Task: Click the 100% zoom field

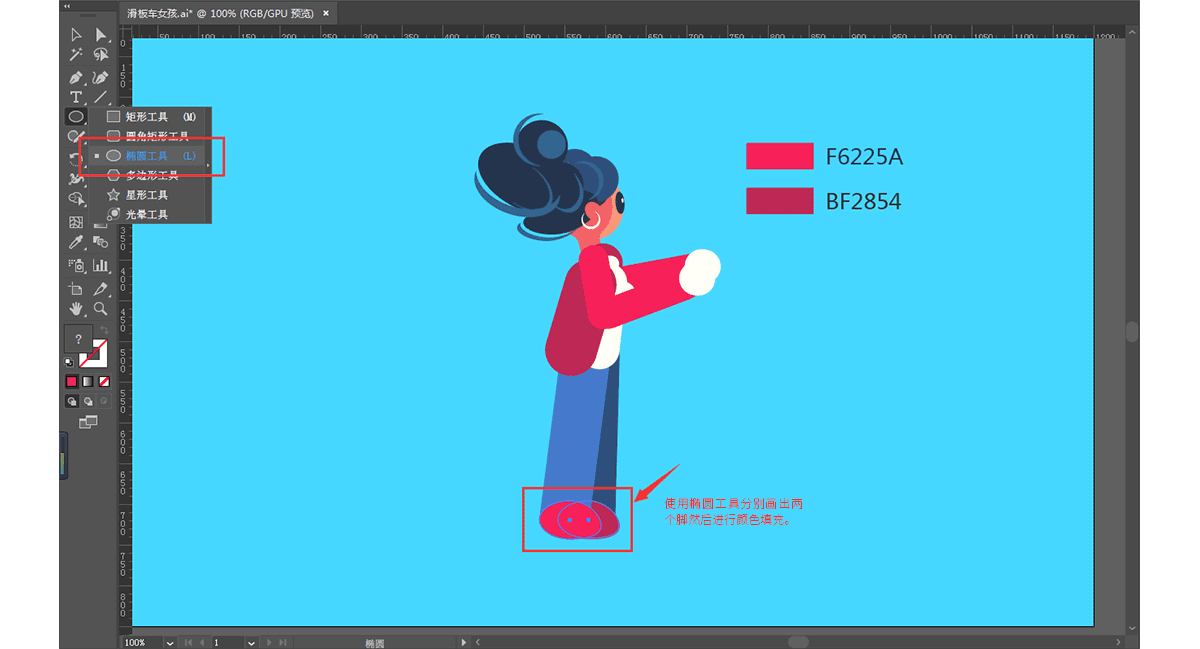Action: coord(142,642)
